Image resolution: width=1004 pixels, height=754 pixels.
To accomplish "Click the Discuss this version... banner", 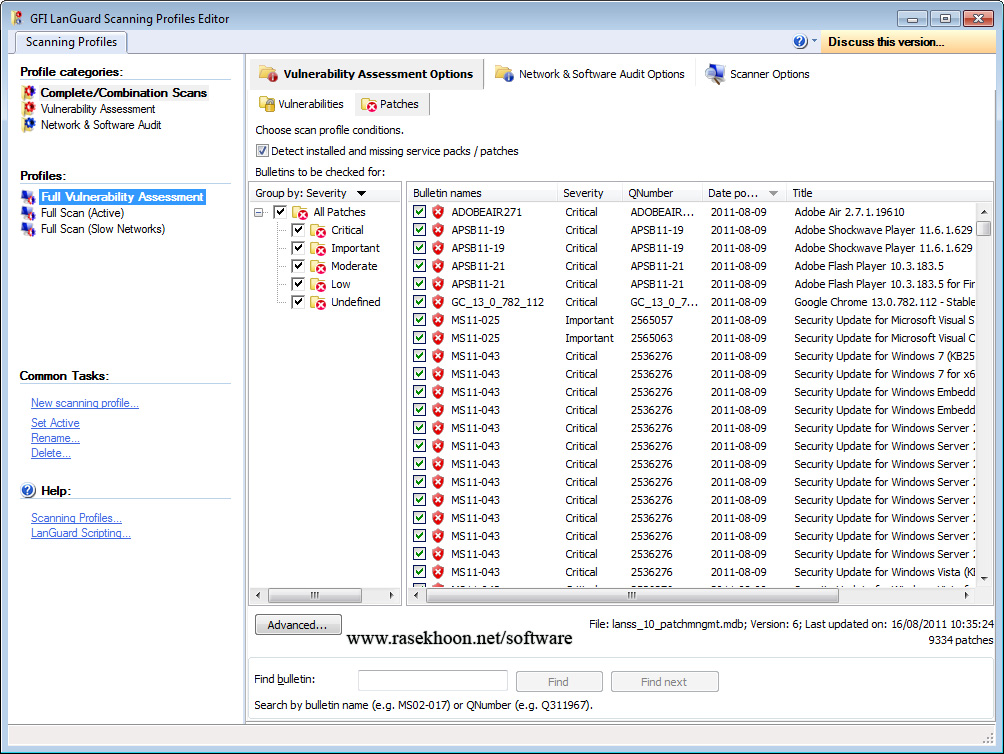I will tap(908, 42).
